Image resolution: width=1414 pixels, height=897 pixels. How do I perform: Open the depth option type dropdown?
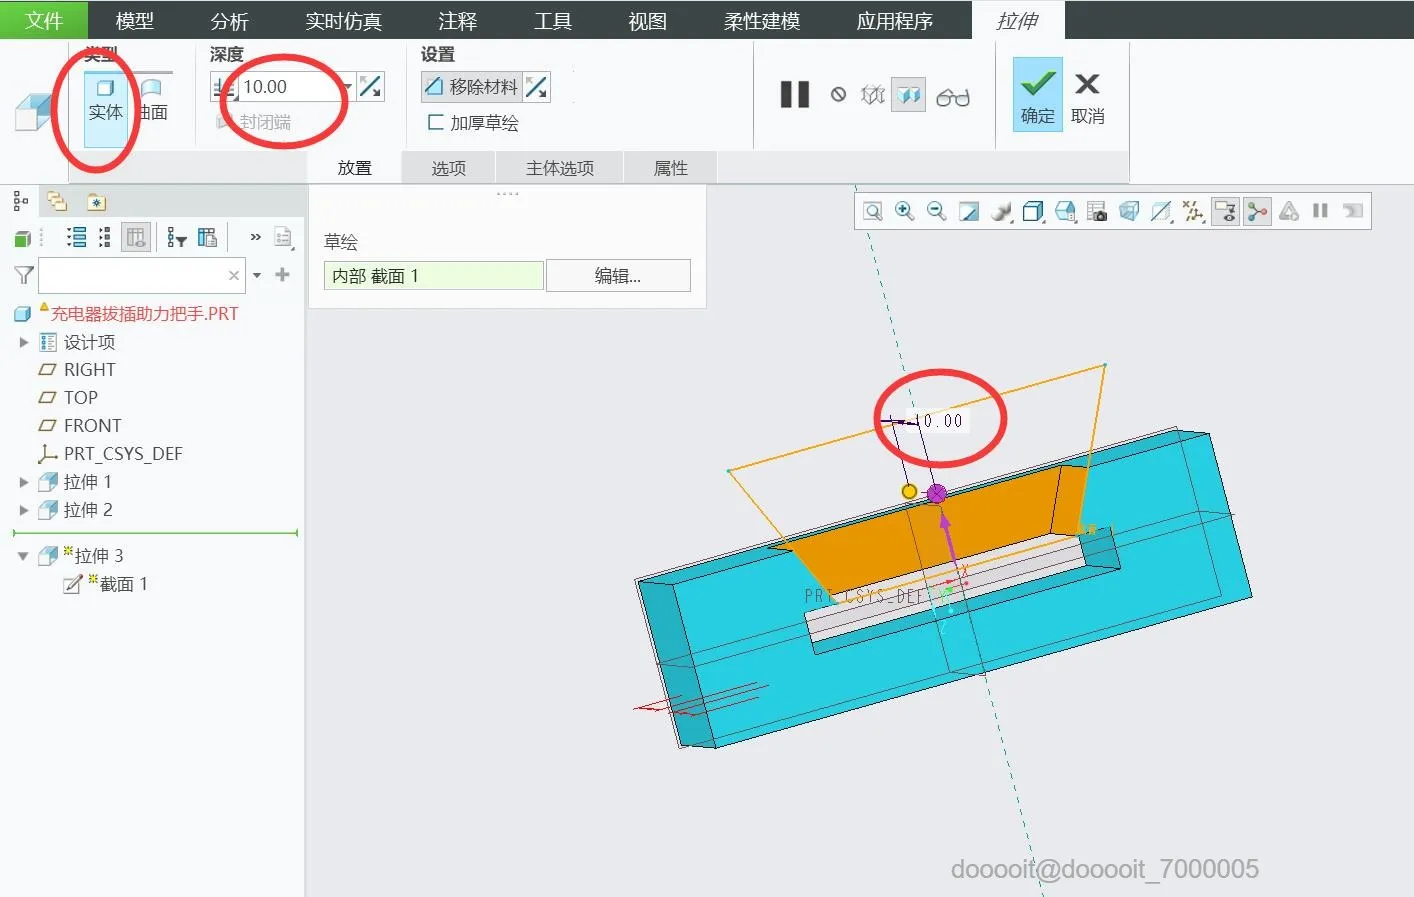coord(223,87)
